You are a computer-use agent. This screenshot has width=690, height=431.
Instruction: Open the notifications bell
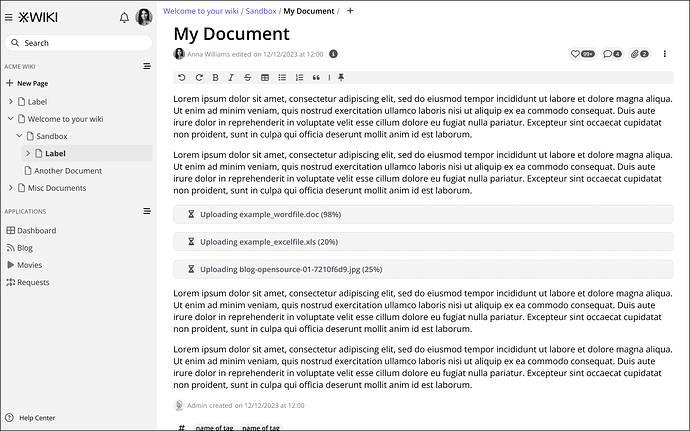(x=124, y=17)
